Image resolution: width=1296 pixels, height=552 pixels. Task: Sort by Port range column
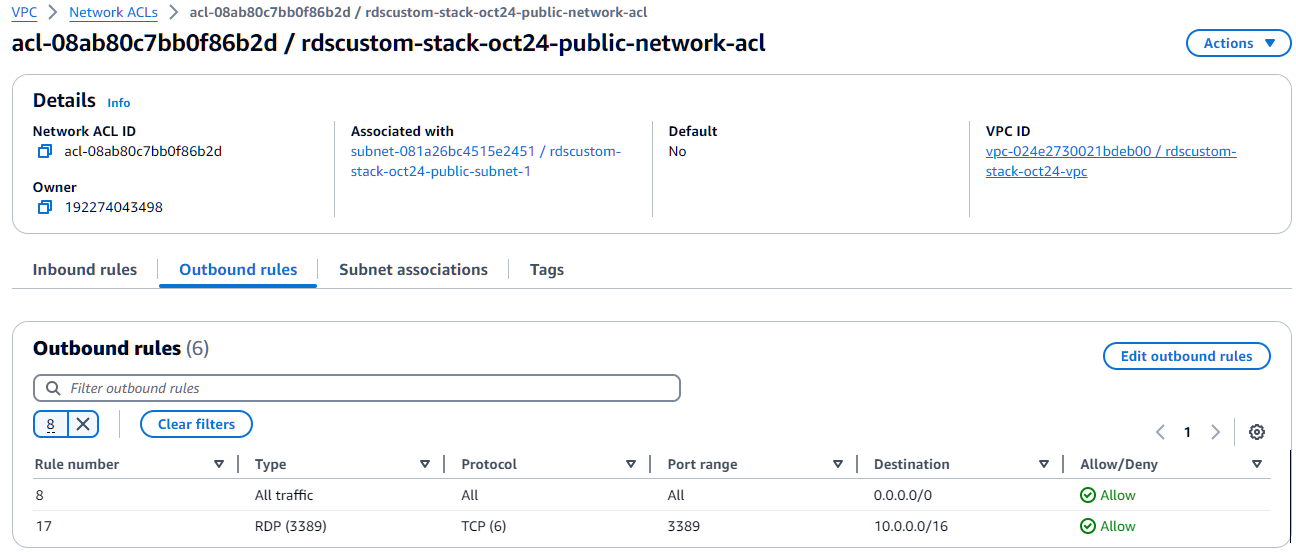838,464
